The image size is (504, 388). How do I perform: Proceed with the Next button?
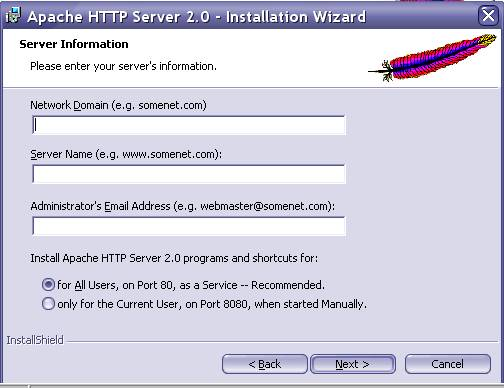click(x=353, y=364)
